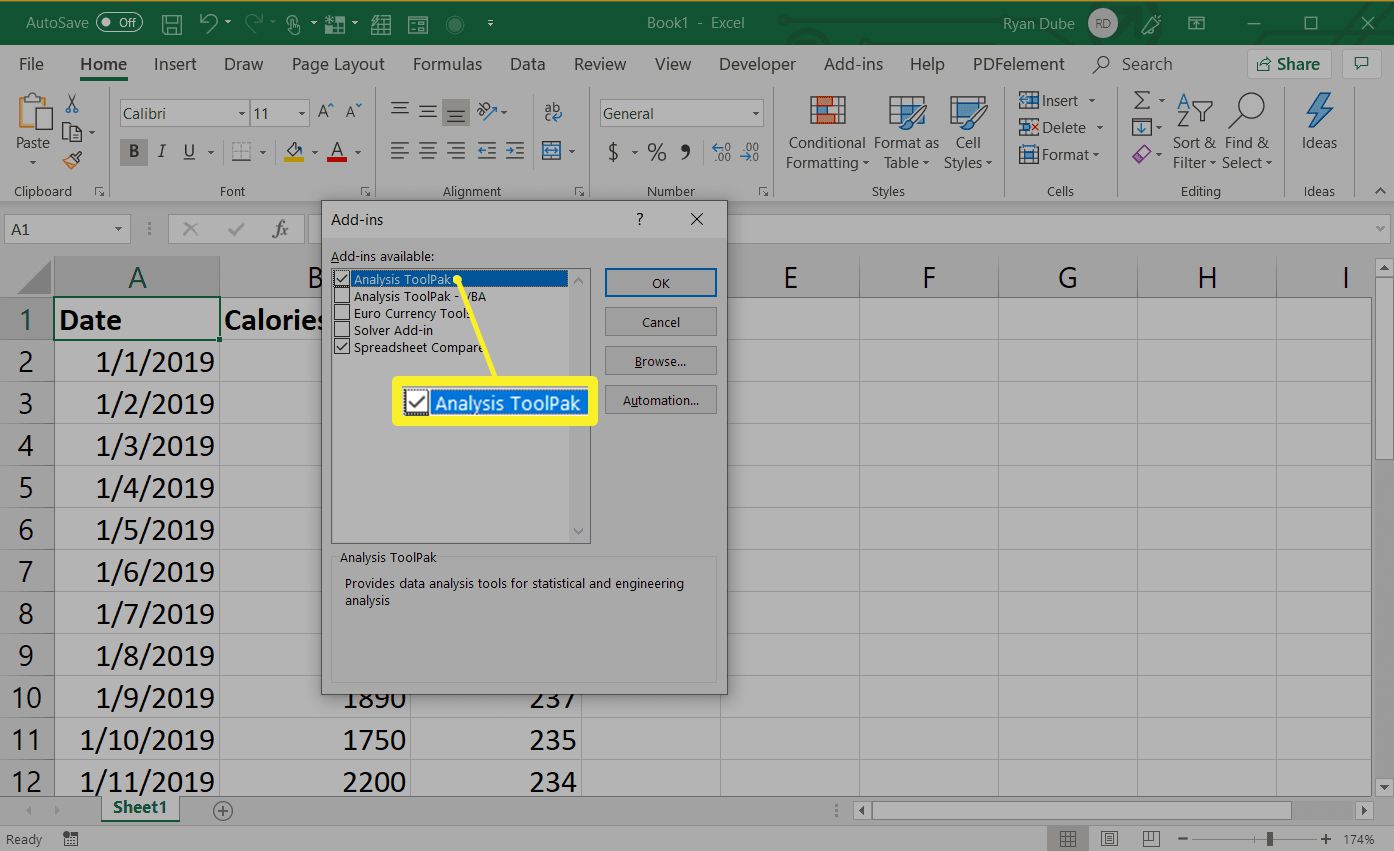Click the Merge & Center icon
1394x851 pixels.
(x=552, y=152)
